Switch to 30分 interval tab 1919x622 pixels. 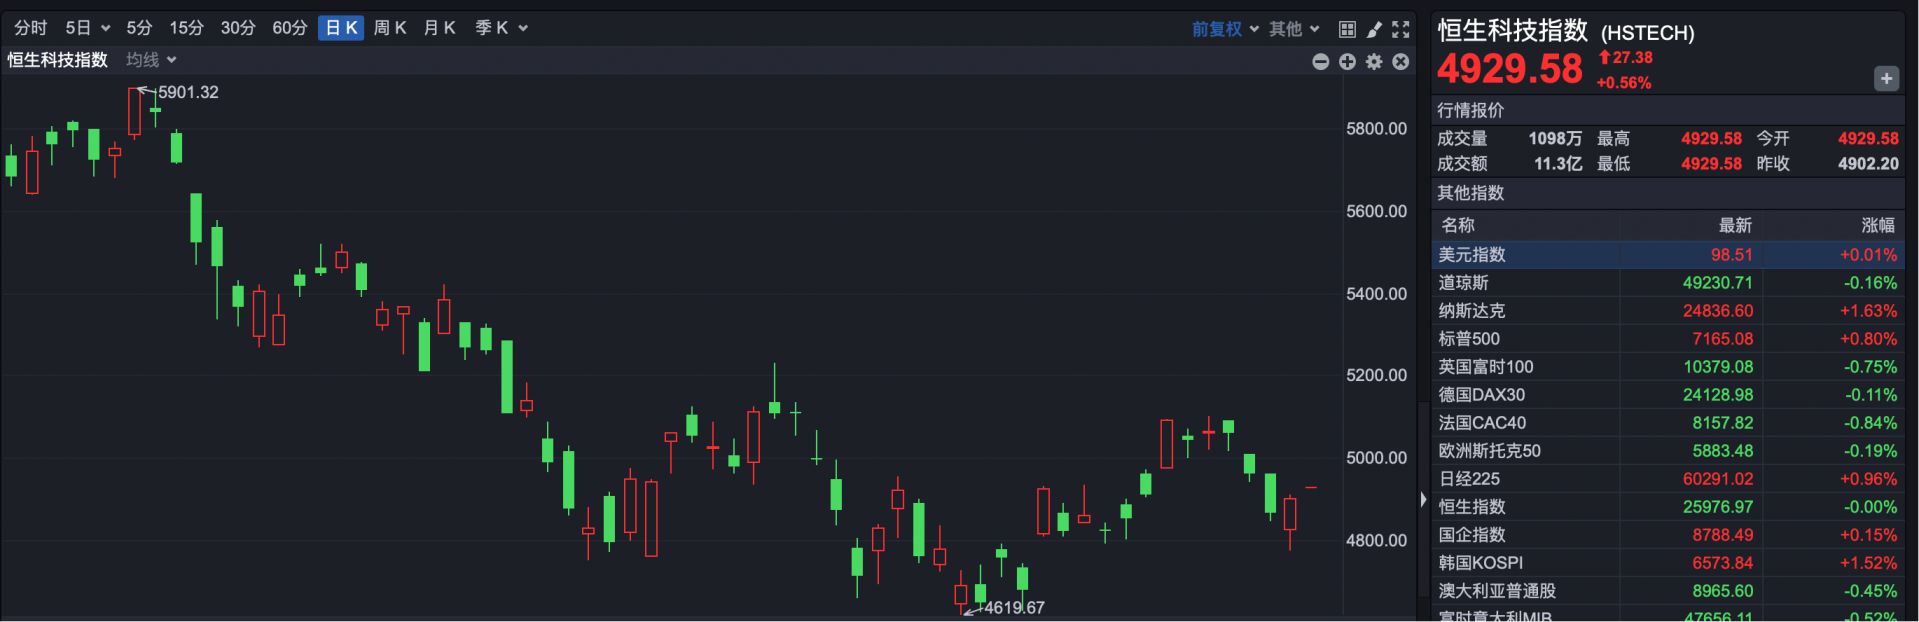238,28
